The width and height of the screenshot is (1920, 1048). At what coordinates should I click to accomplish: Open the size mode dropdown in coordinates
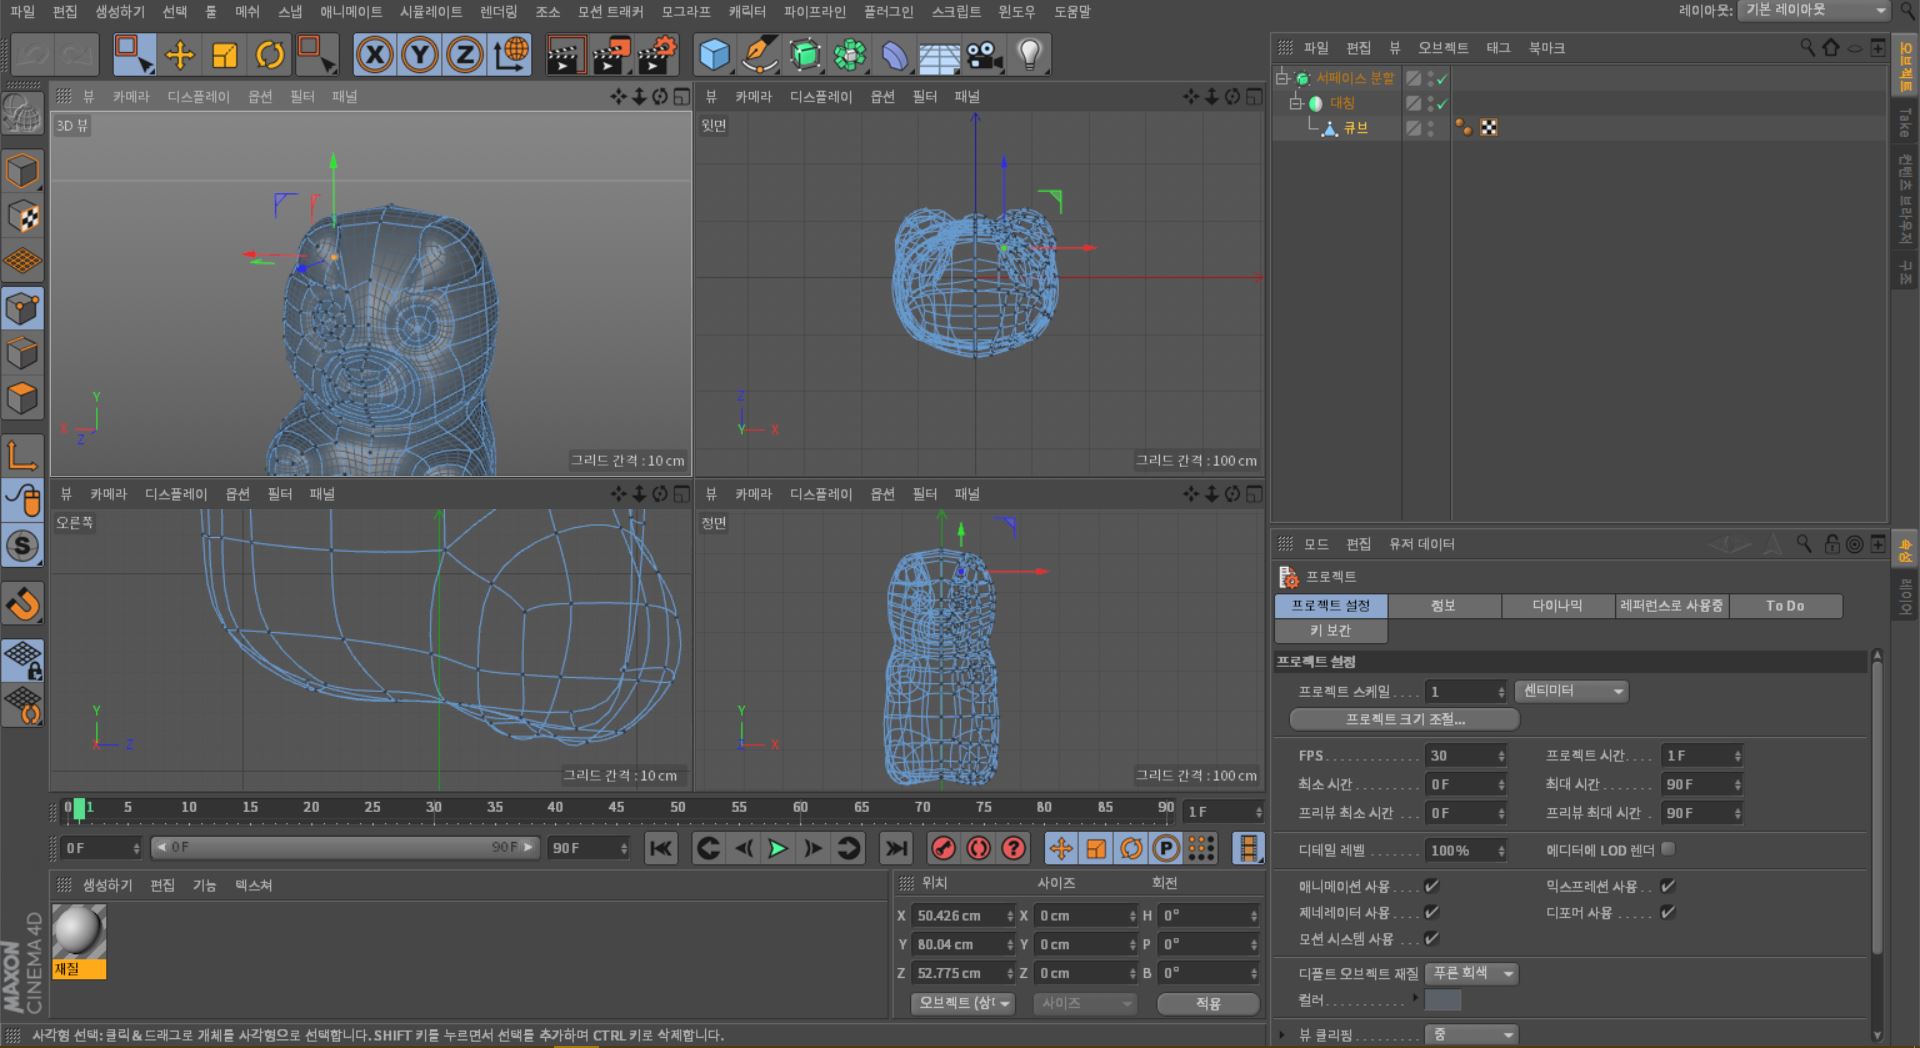(x=1085, y=1002)
